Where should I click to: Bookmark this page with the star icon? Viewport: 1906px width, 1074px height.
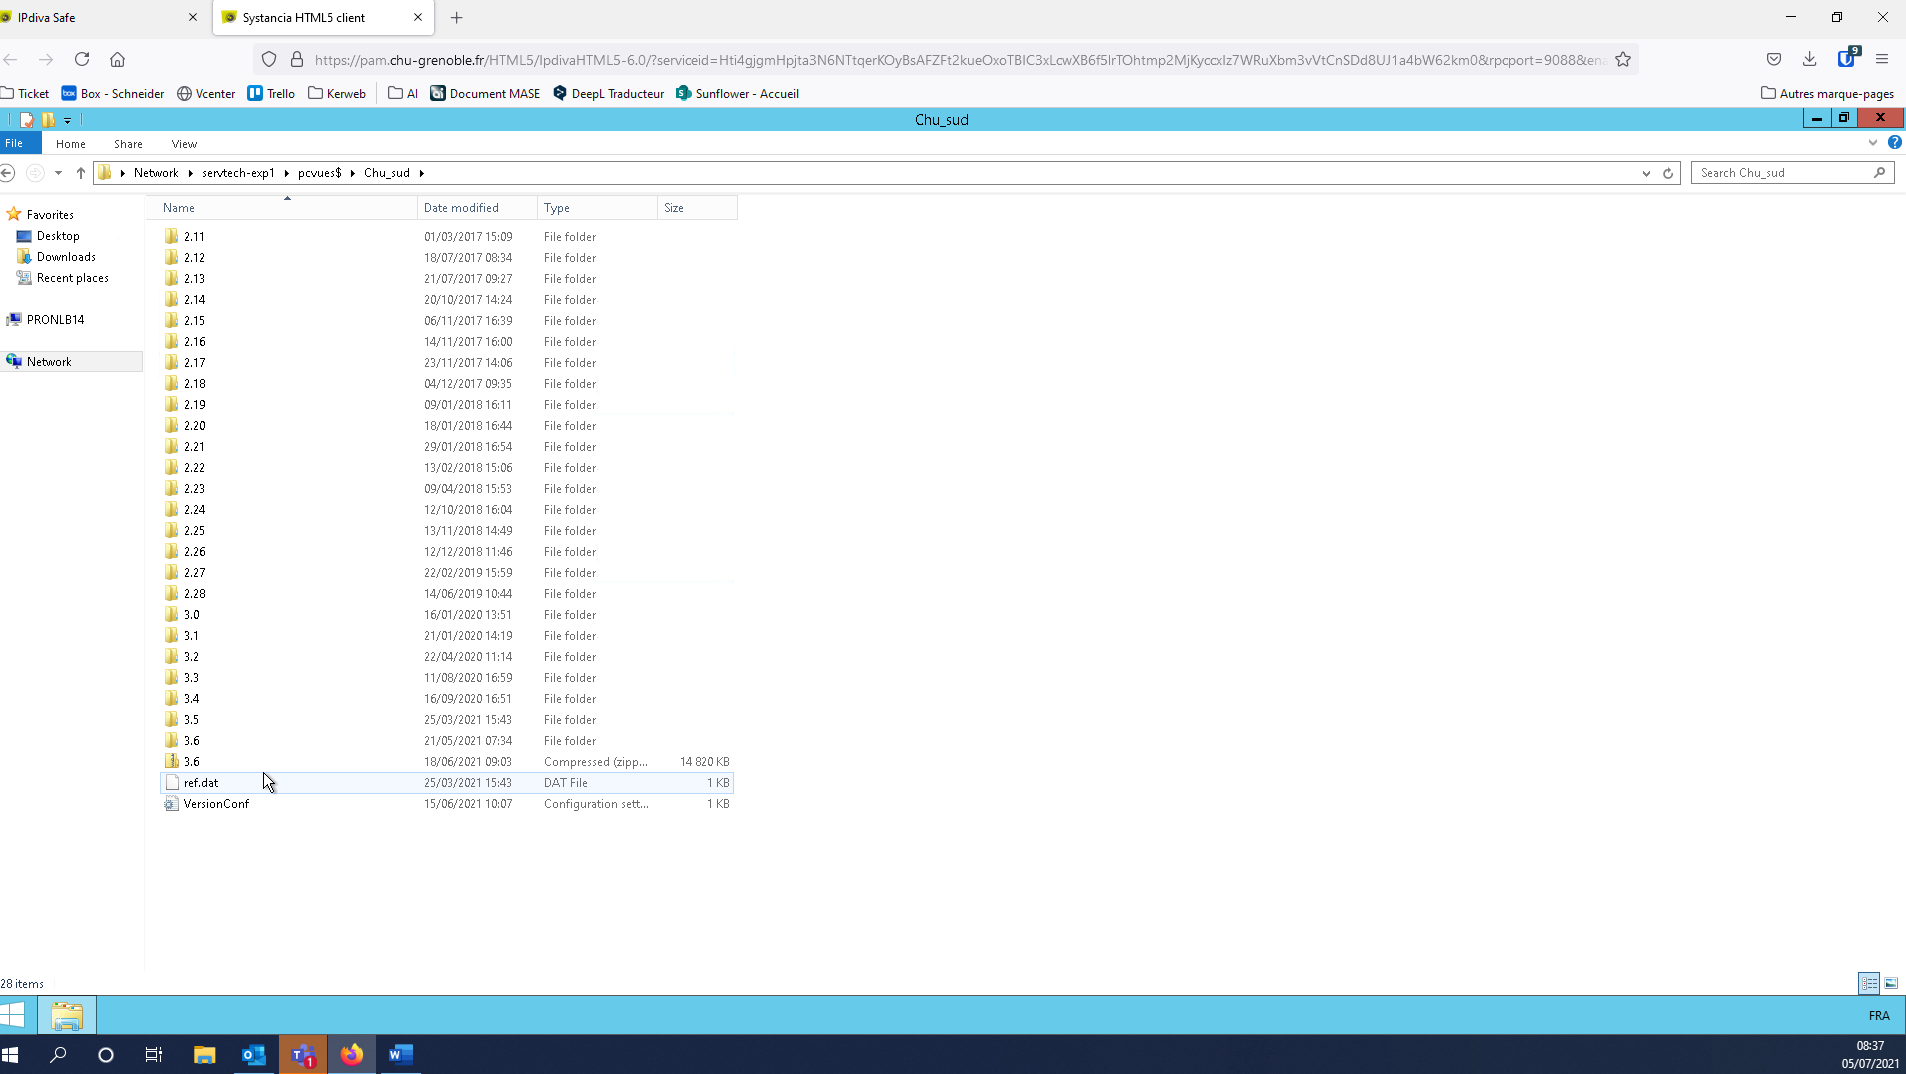point(1623,60)
